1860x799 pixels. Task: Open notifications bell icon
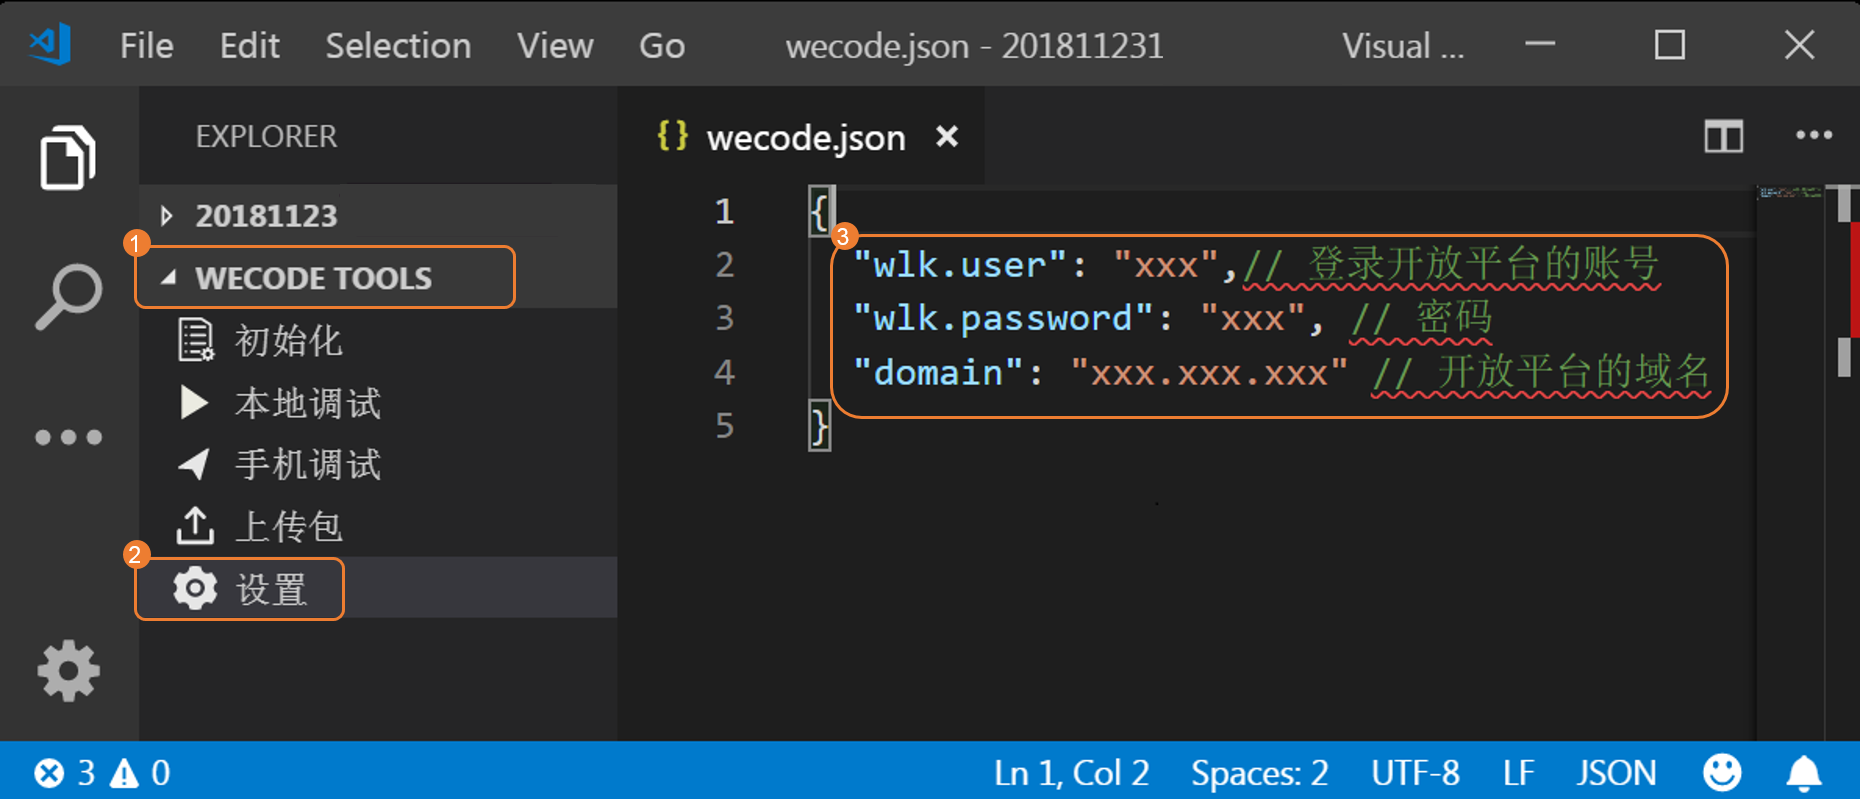pos(1804,773)
